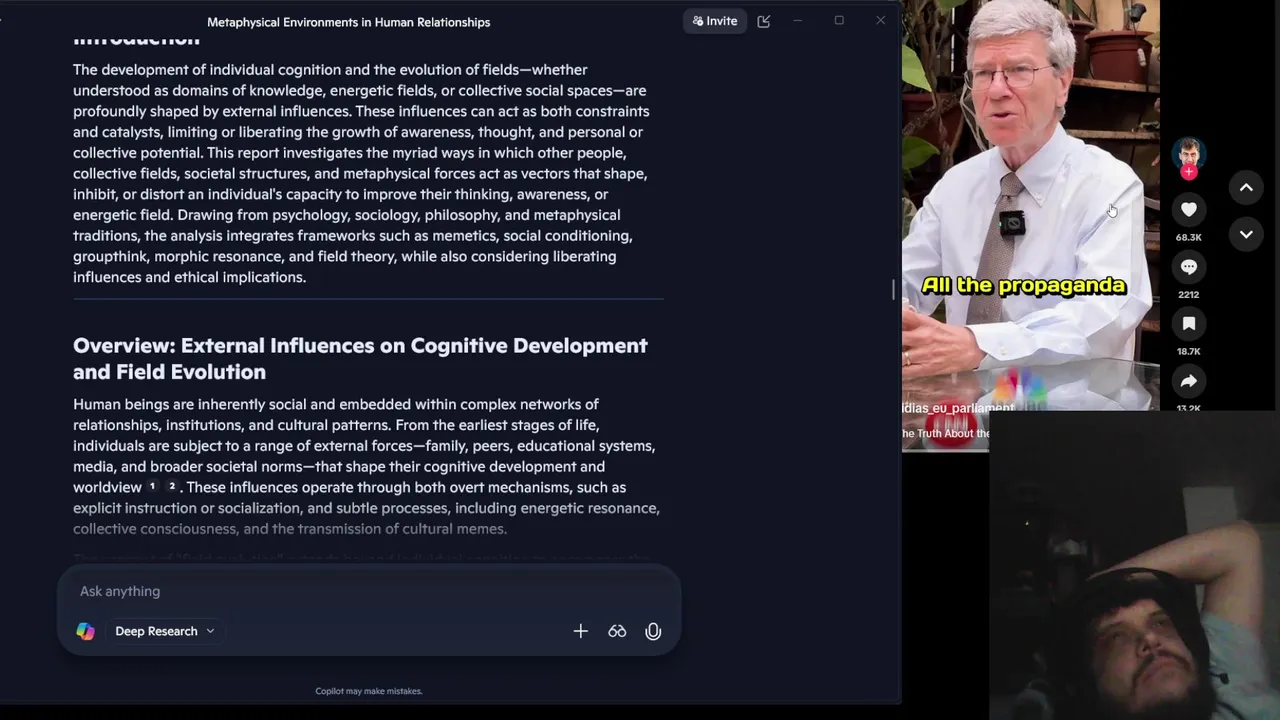Viewport: 1280px width, 720px height.
Task: Click the conversation title Metaphysical Environments in Human Relationships
Action: click(348, 22)
